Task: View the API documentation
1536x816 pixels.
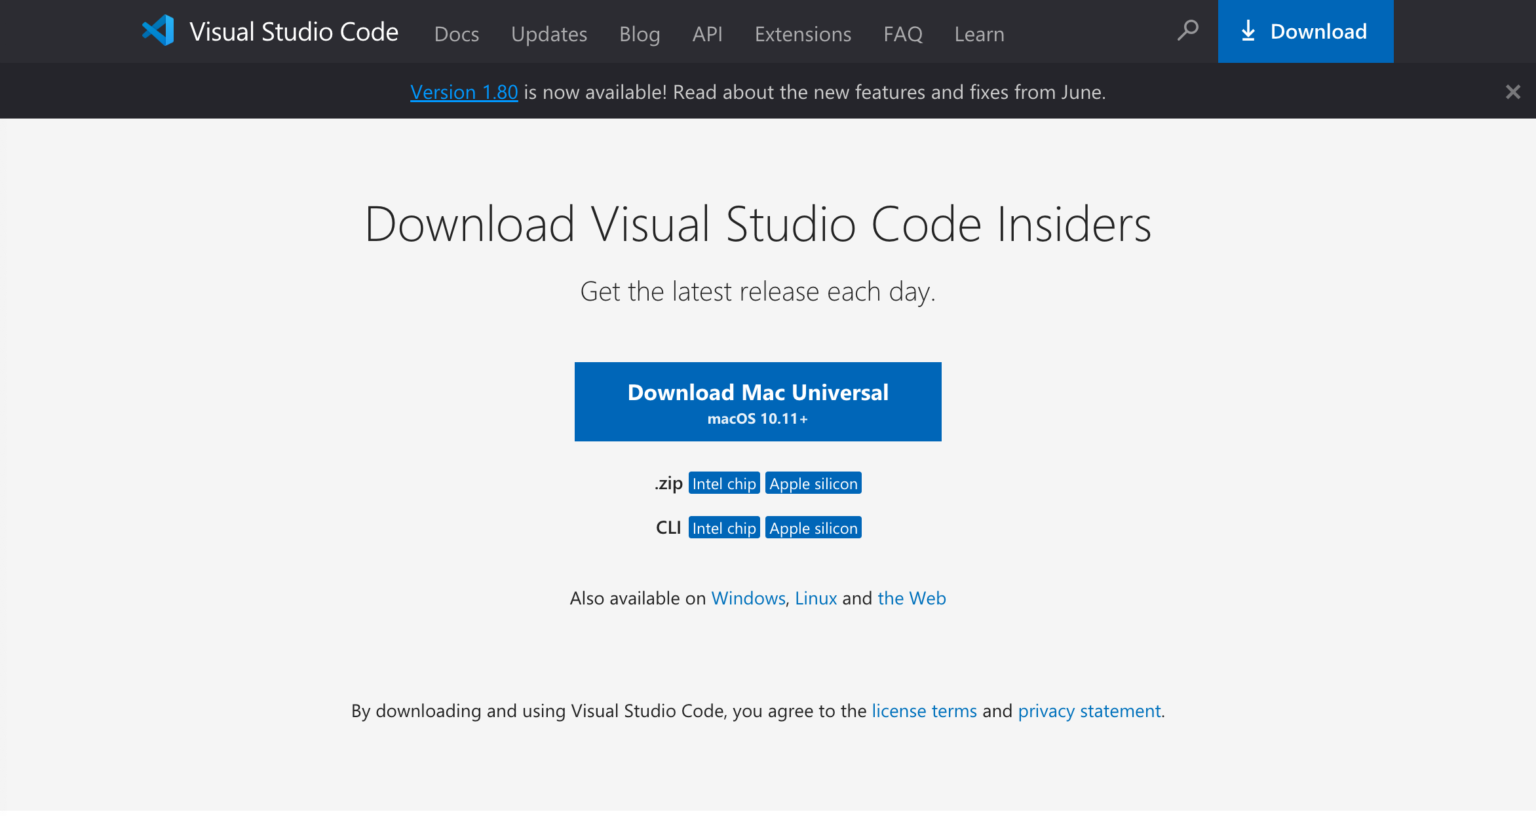Action: click(x=707, y=33)
